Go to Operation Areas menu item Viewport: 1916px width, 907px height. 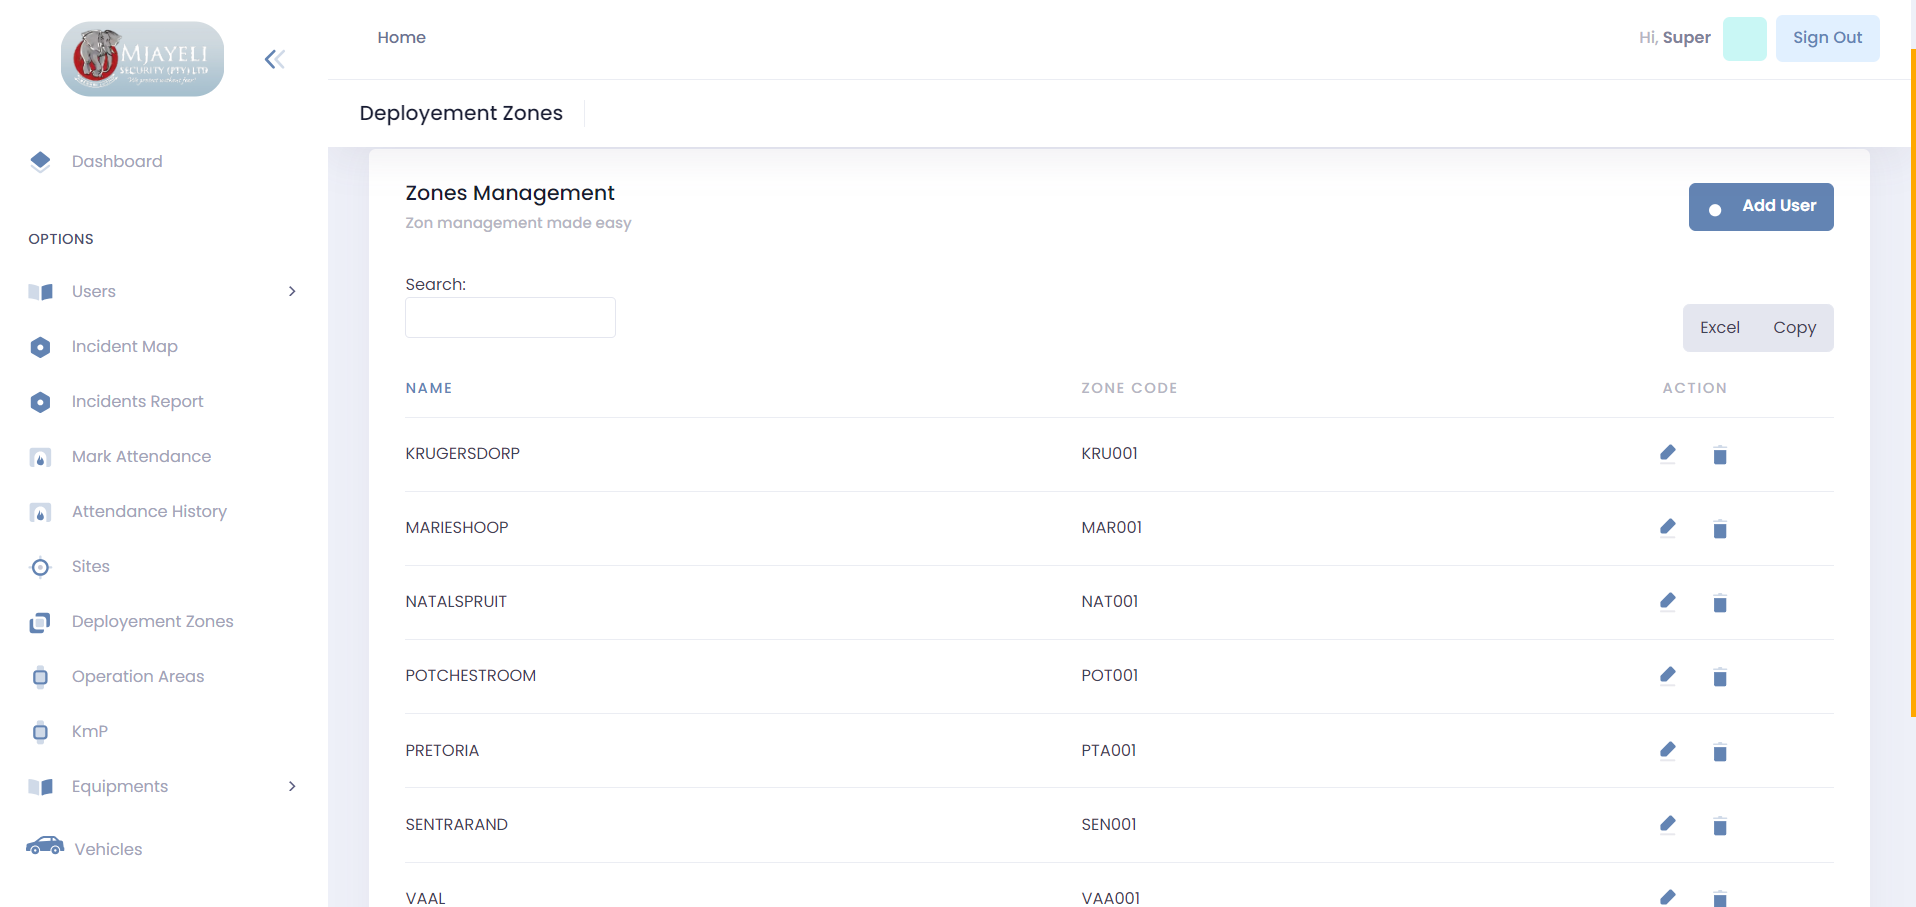click(137, 676)
